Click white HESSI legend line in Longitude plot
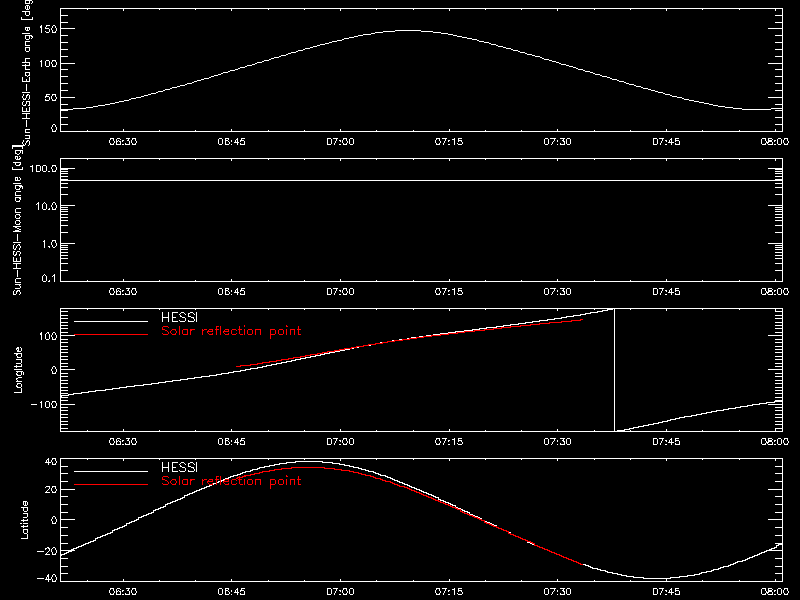The height and width of the screenshot is (600, 800). (x=111, y=321)
